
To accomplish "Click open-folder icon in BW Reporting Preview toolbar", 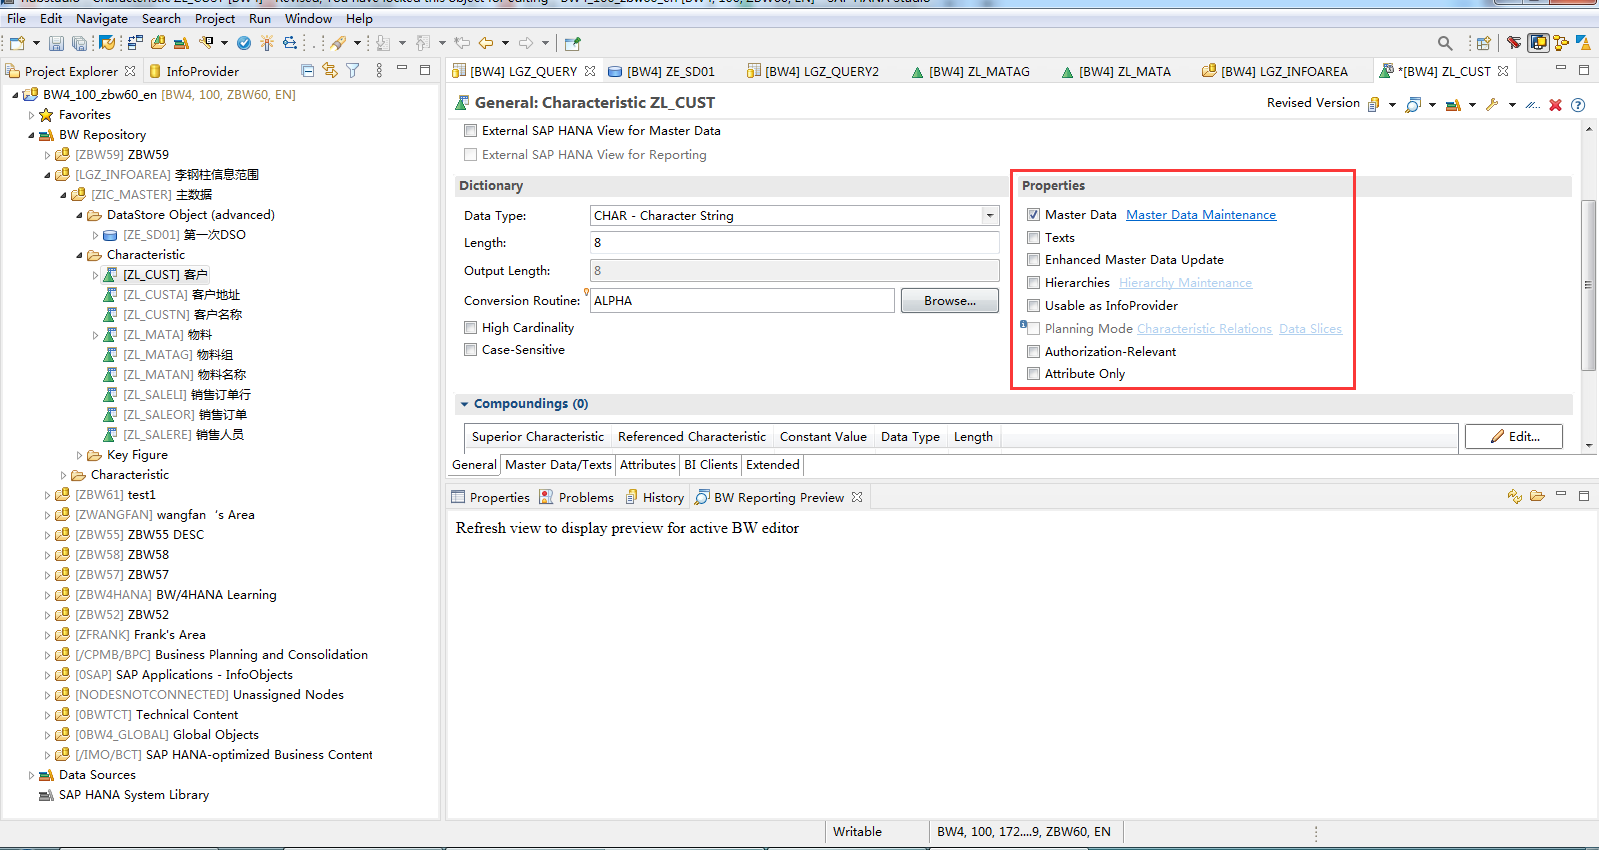I will click(x=1537, y=496).
